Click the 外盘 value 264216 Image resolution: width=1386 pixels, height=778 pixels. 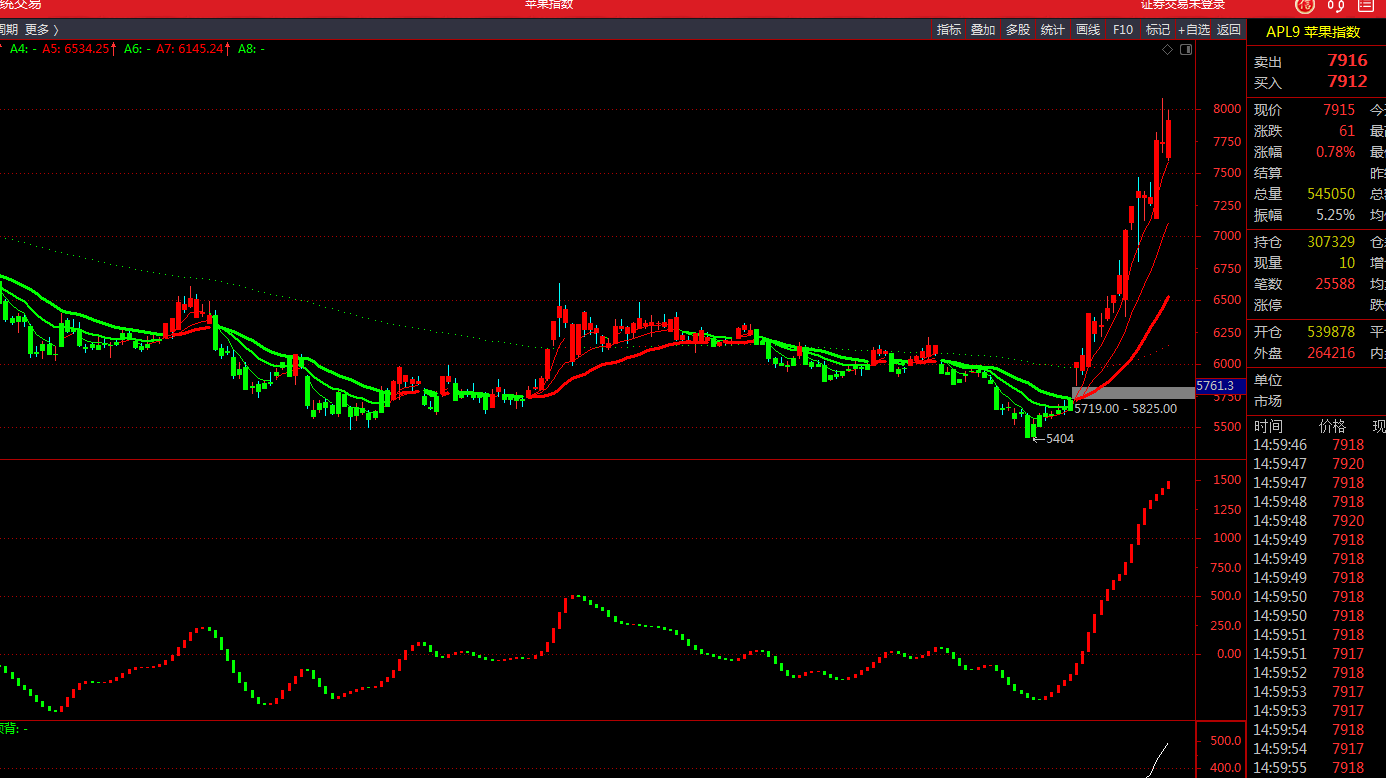point(1331,353)
